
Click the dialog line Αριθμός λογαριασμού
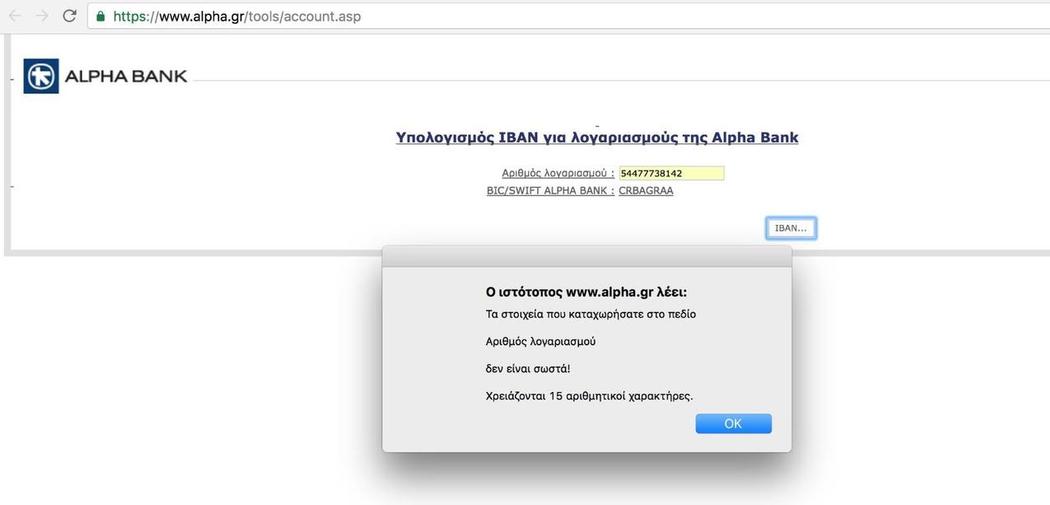(540, 342)
